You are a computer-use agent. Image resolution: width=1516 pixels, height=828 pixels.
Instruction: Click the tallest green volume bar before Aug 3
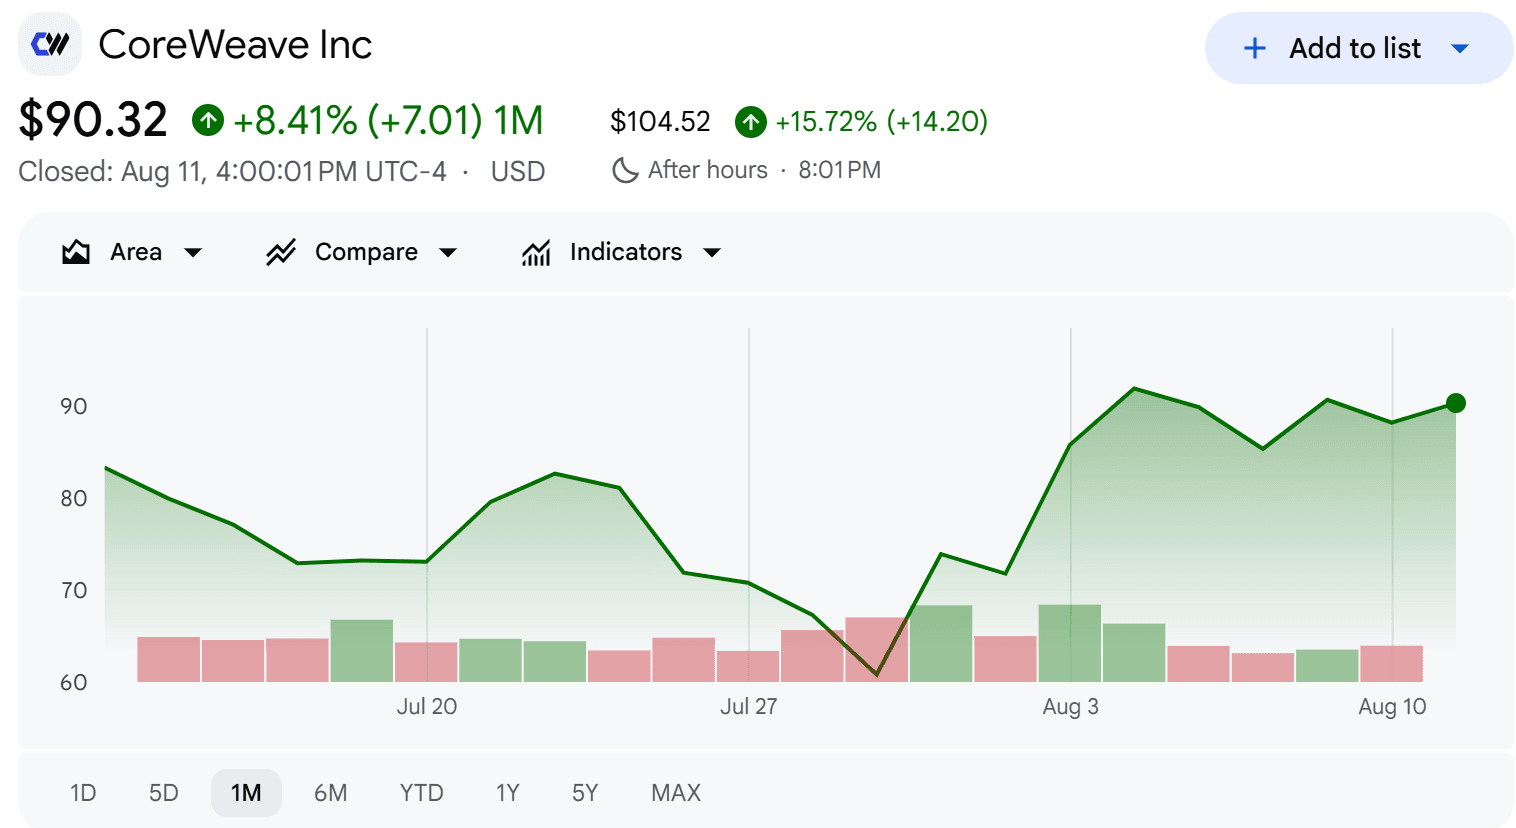pos(941,643)
